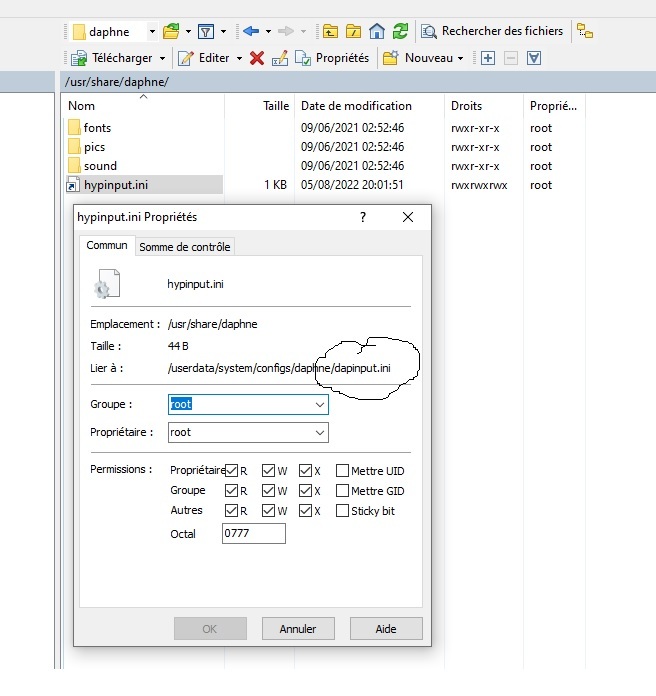
Task: Click the OK button
Action: point(210,629)
